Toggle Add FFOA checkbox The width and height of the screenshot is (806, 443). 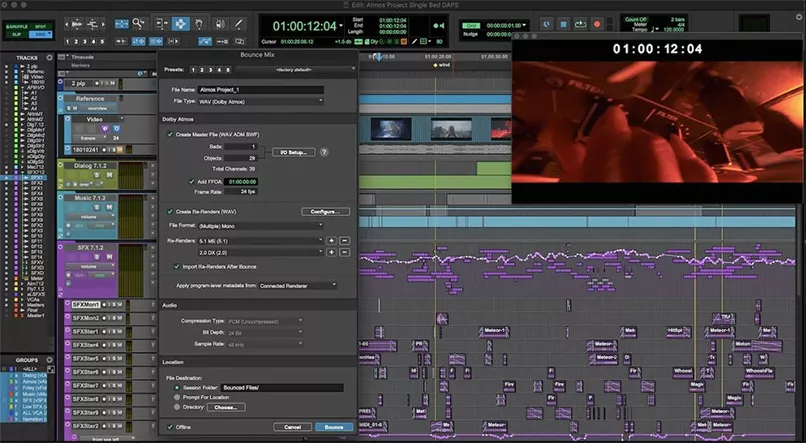[192, 182]
